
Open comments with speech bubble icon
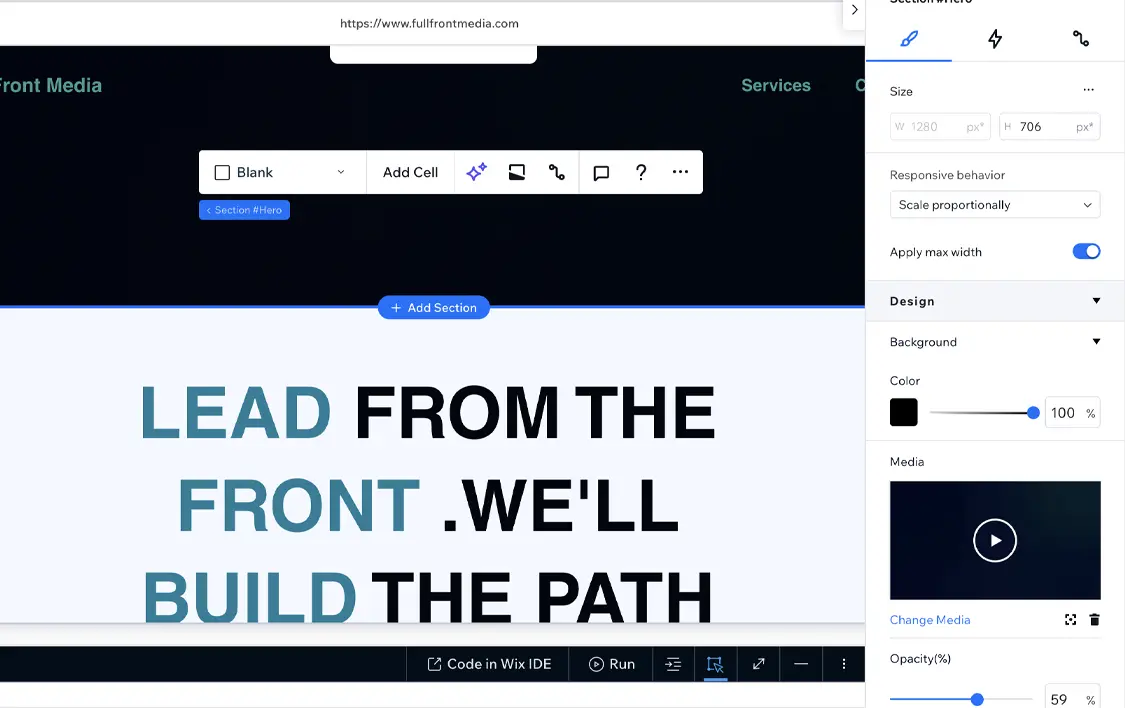(601, 172)
